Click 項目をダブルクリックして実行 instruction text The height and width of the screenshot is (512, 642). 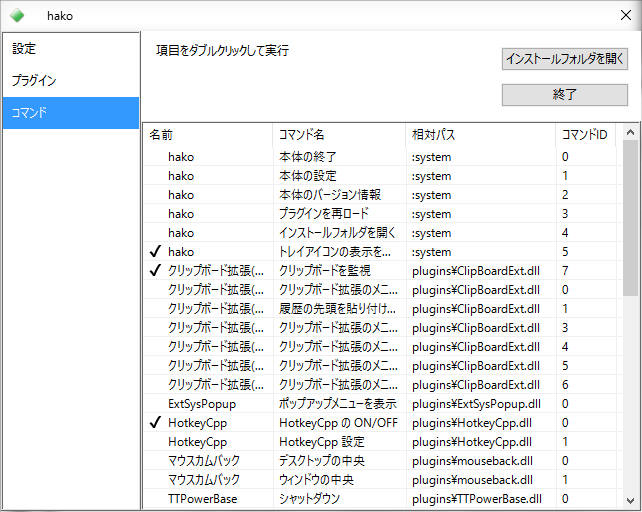click(x=222, y=51)
